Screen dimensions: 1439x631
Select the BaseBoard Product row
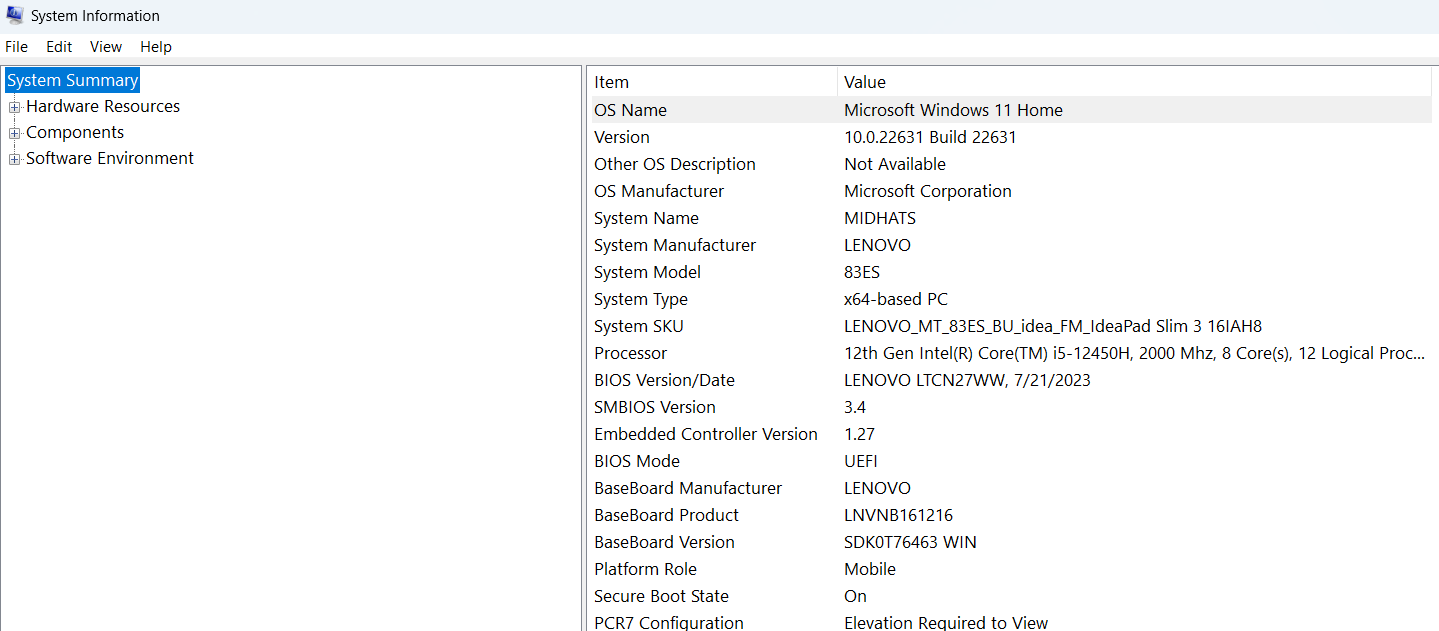(x=1010, y=515)
